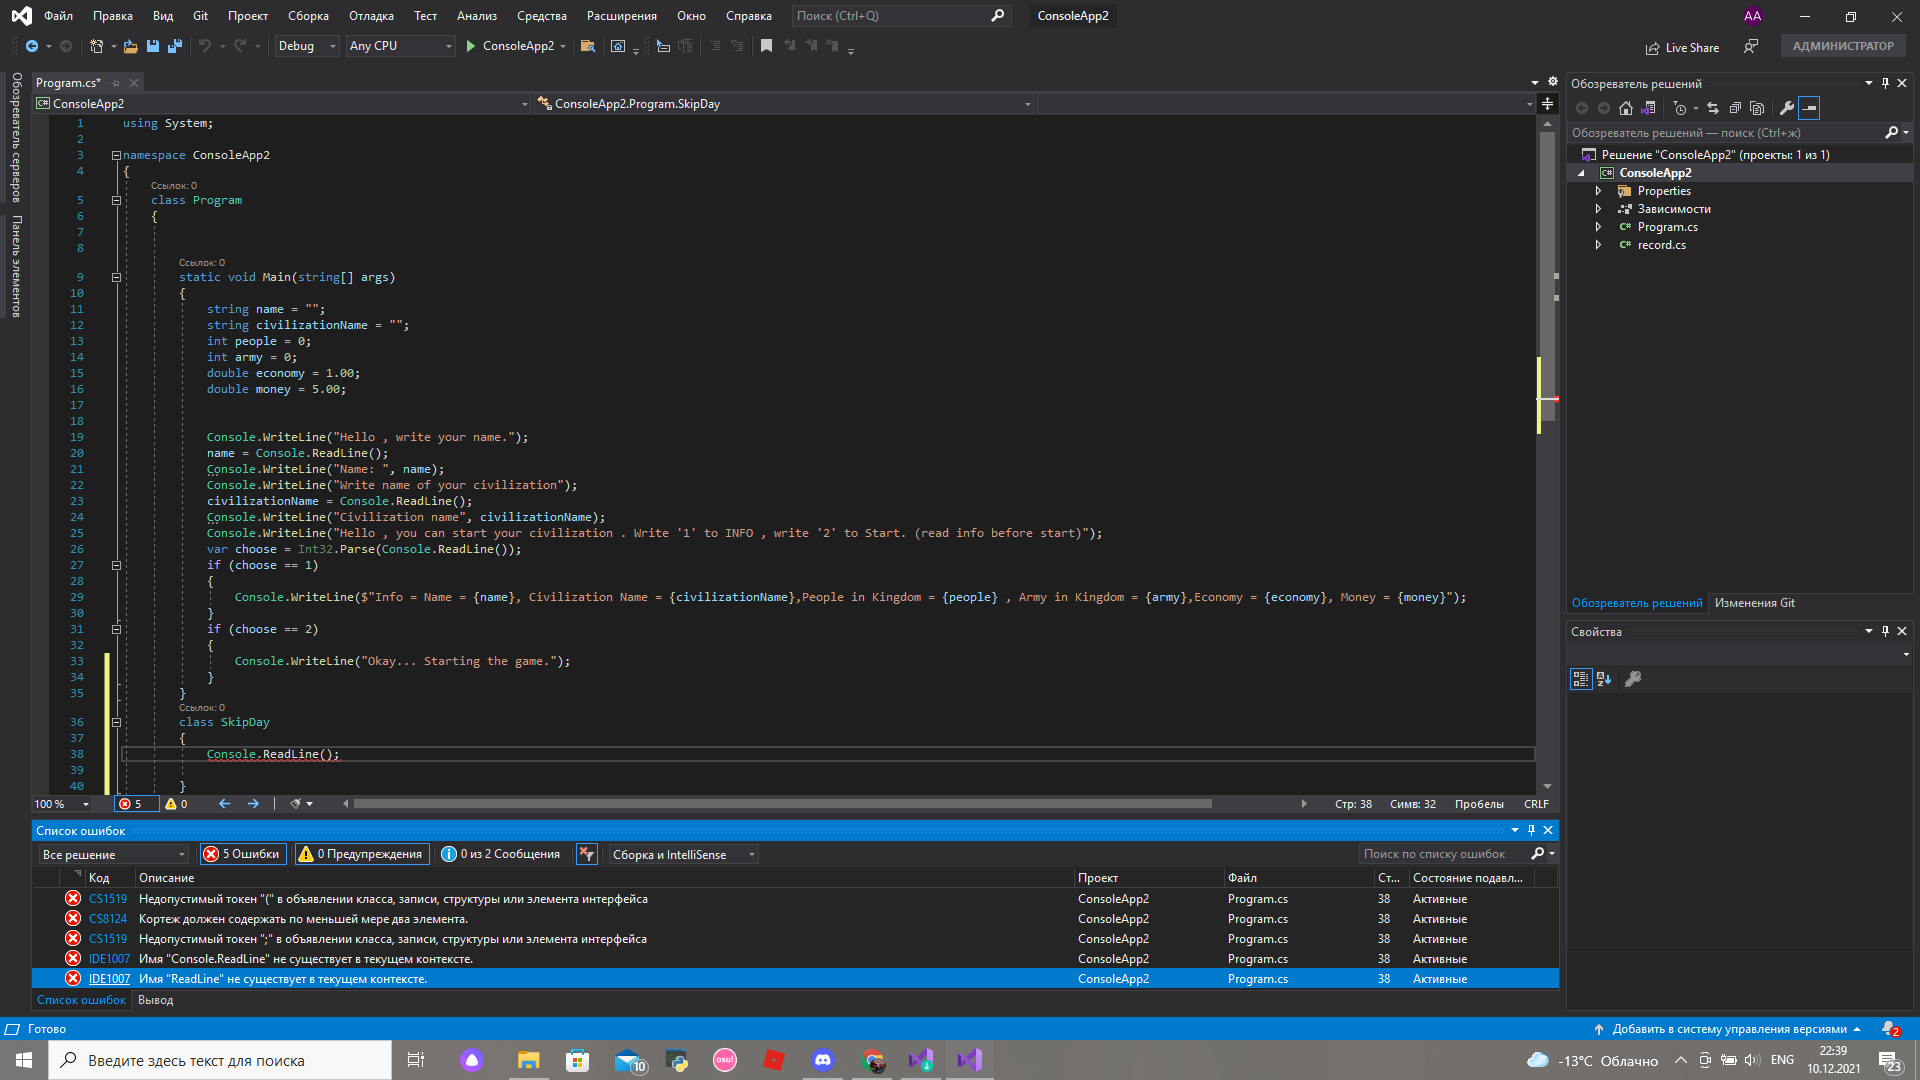
Task: Click Collapse All icon in Solution Explorer
Action: click(x=1735, y=108)
